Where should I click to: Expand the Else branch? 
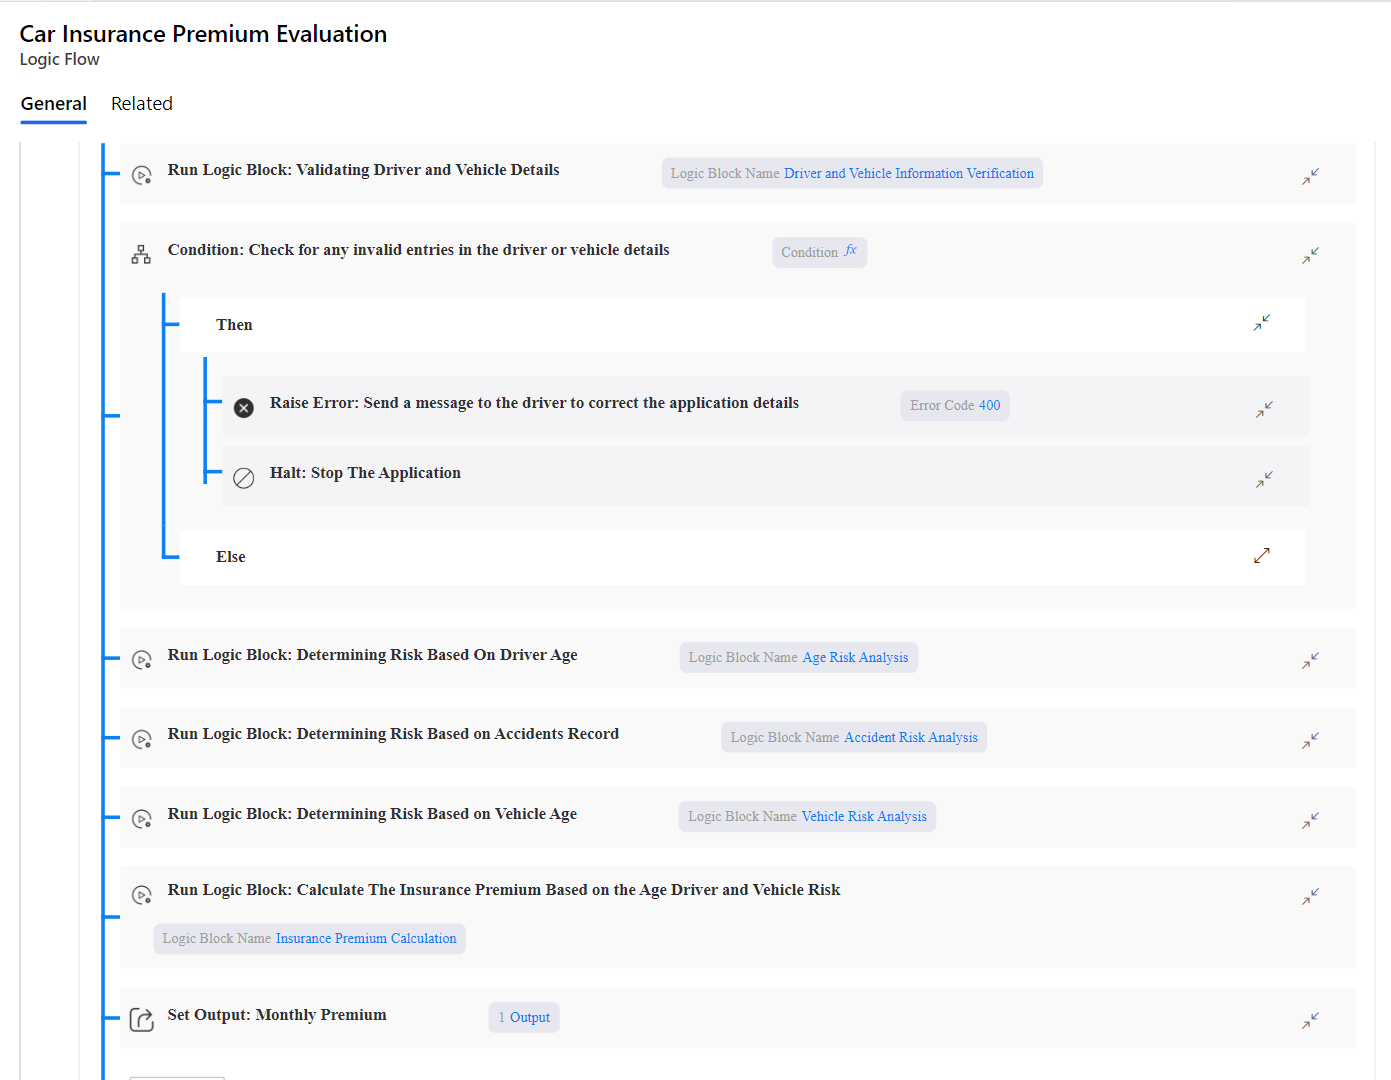point(1262,555)
